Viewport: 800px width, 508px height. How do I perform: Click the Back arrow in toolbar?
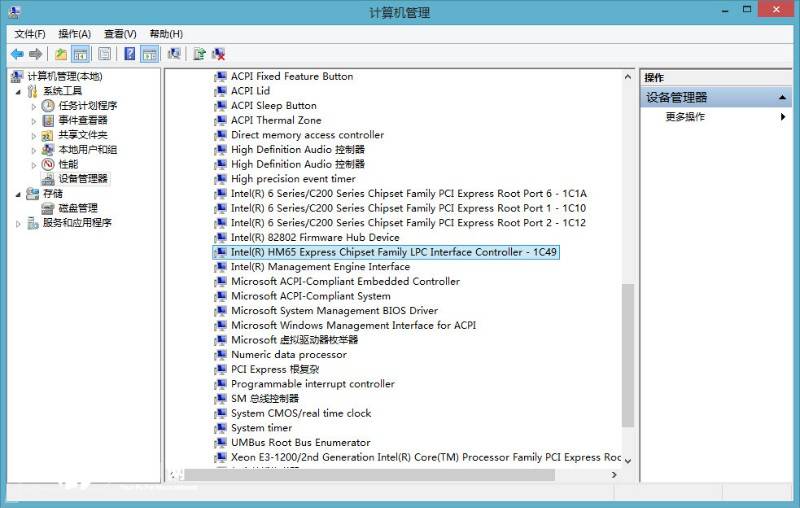tap(17, 54)
